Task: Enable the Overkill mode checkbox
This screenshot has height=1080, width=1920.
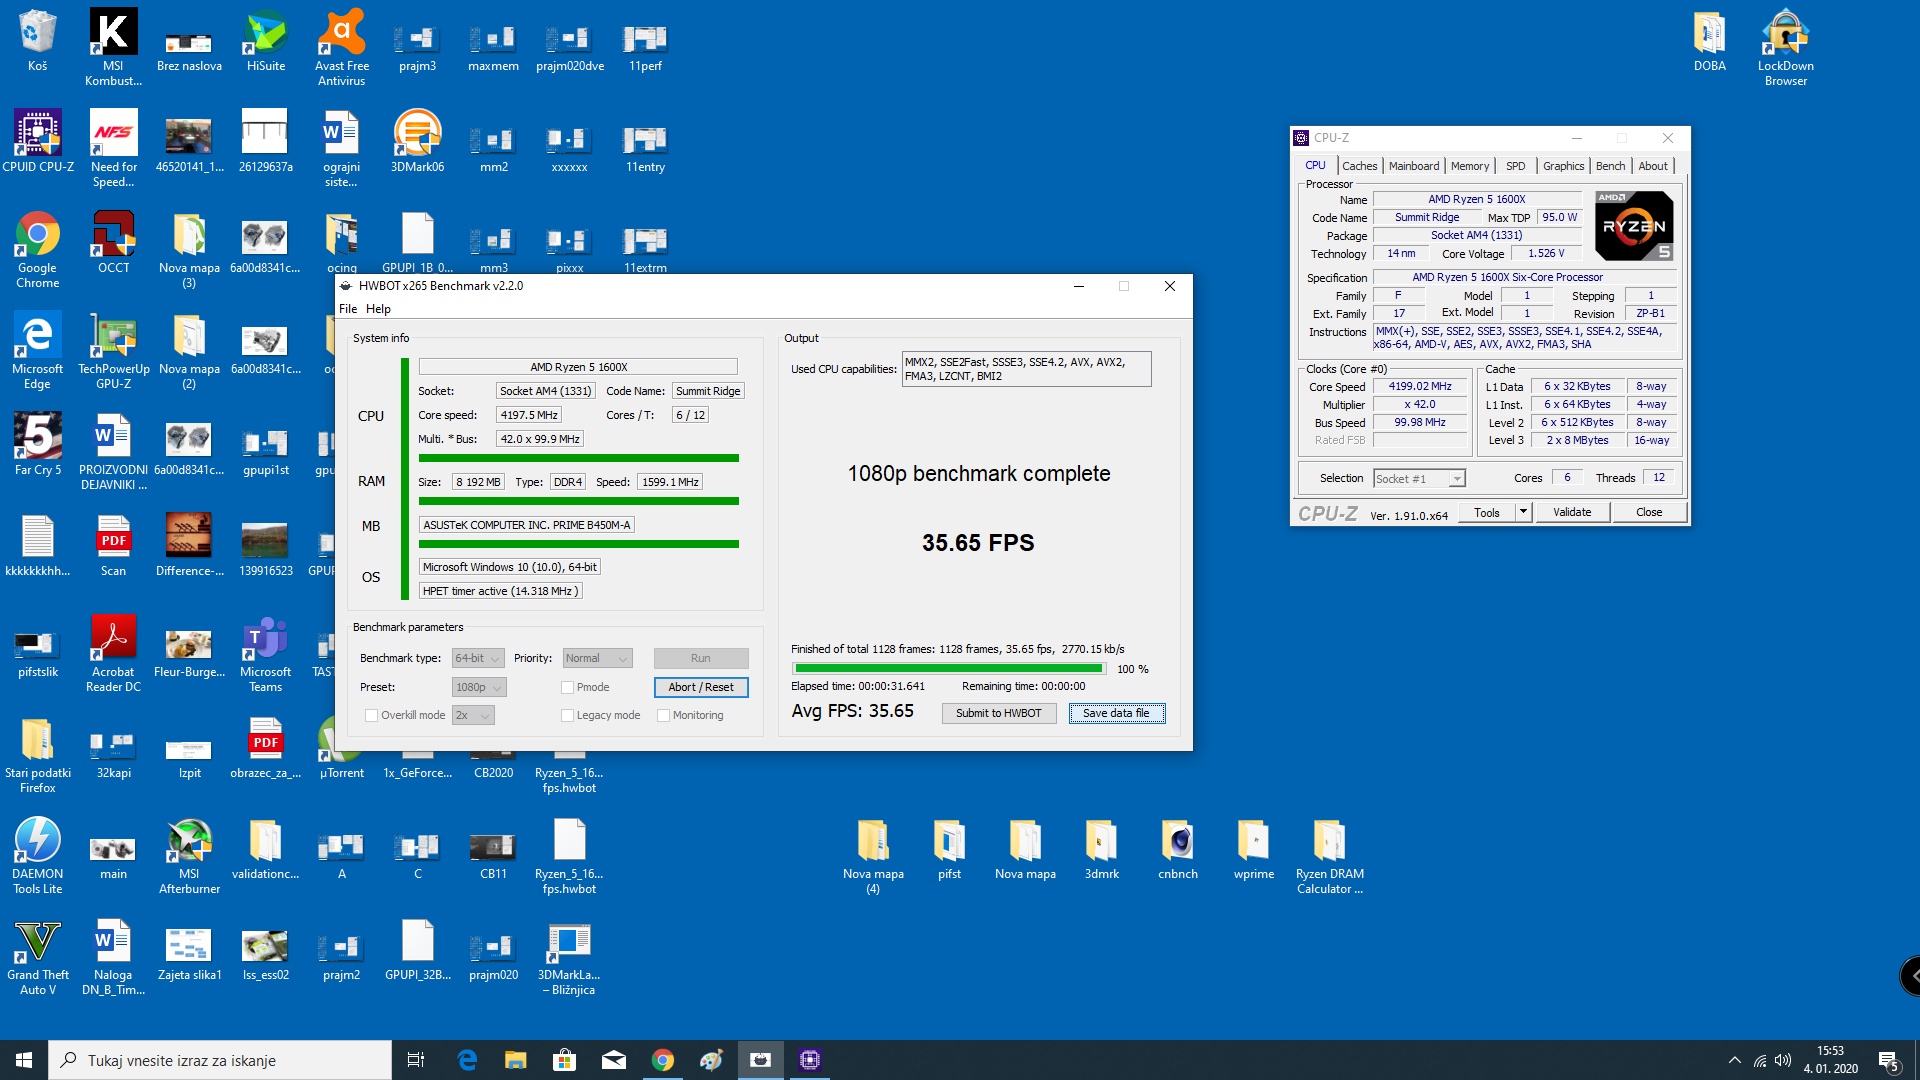Action: click(371, 715)
